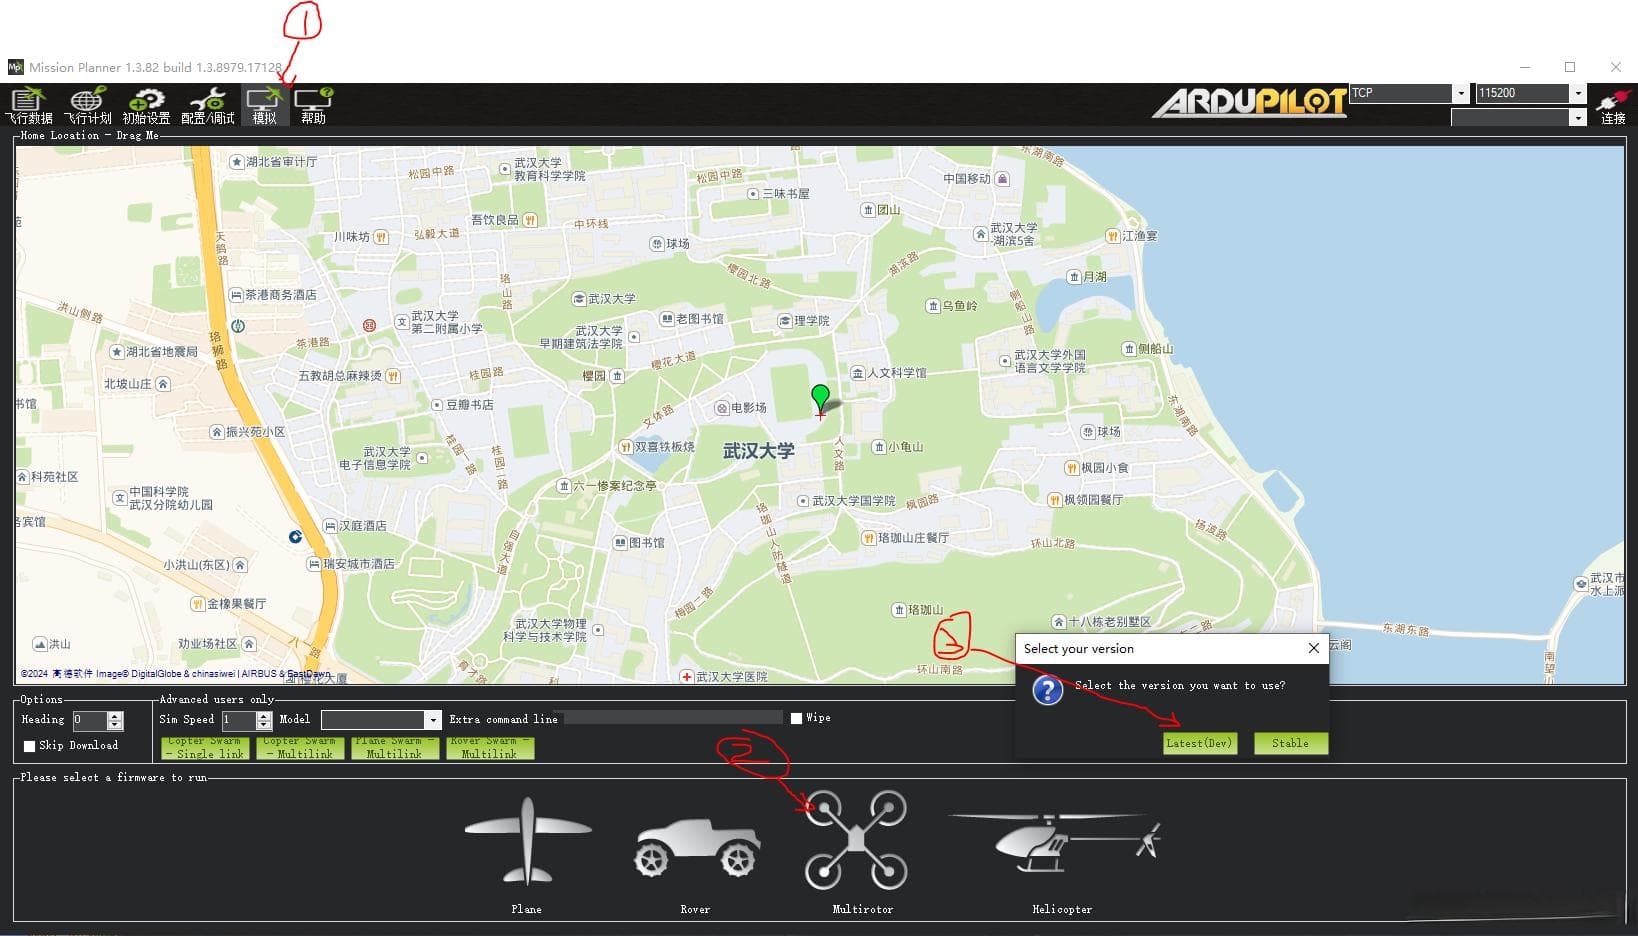Click Rover Swarm - Multilink button
Image resolution: width=1638 pixels, height=936 pixels.
(x=490, y=748)
